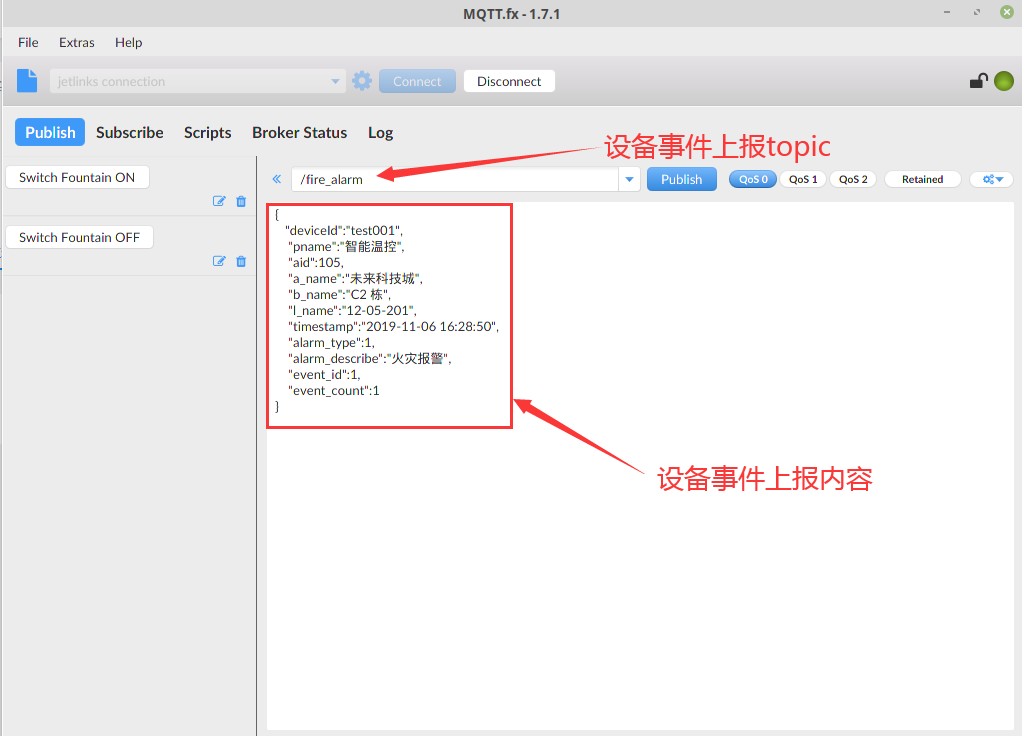Open publish options gear dropdown
Viewport: 1022px width, 736px height.
pos(992,179)
